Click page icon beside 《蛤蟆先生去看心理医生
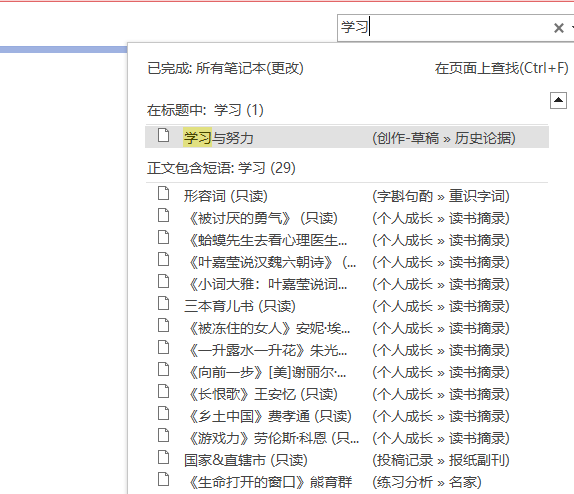This screenshot has width=574, height=494. pyautogui.click(x=163, y=237)
